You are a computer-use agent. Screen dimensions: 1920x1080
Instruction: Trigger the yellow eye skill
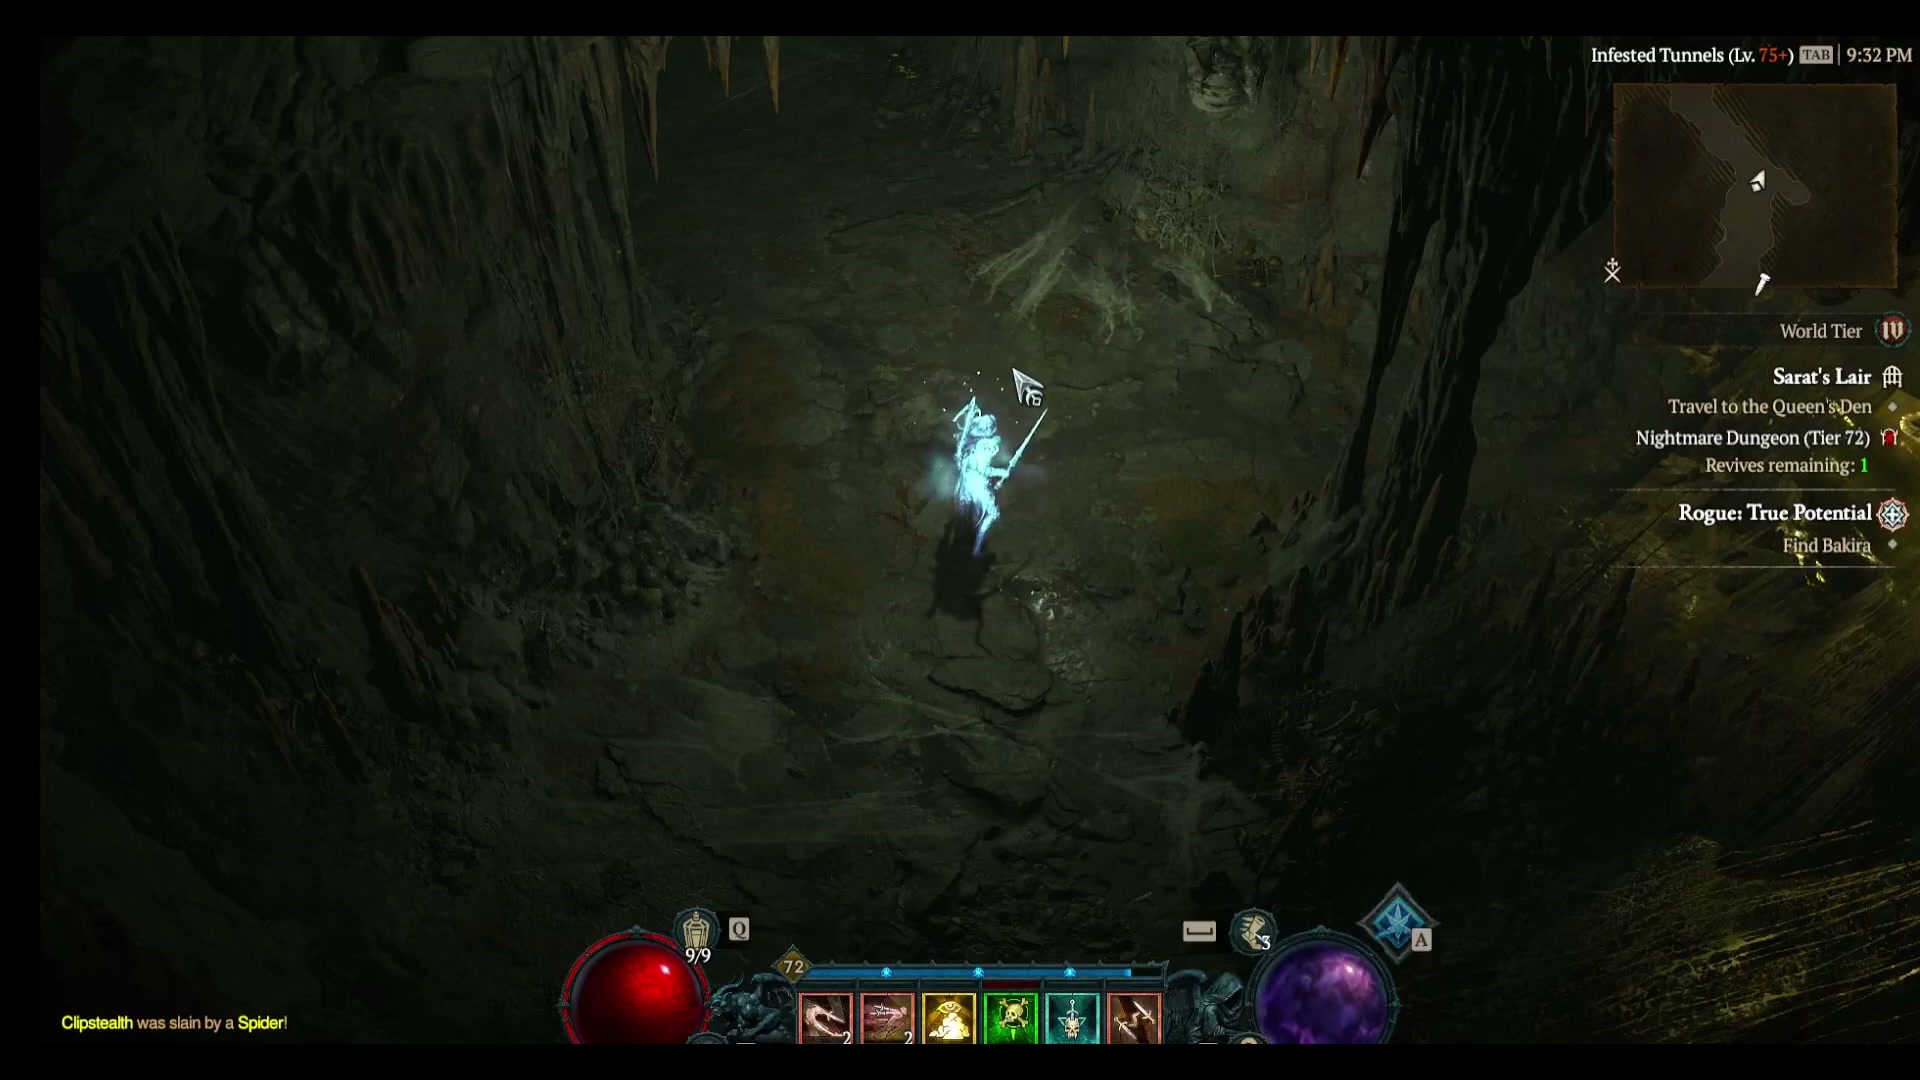pos(949,1019)
